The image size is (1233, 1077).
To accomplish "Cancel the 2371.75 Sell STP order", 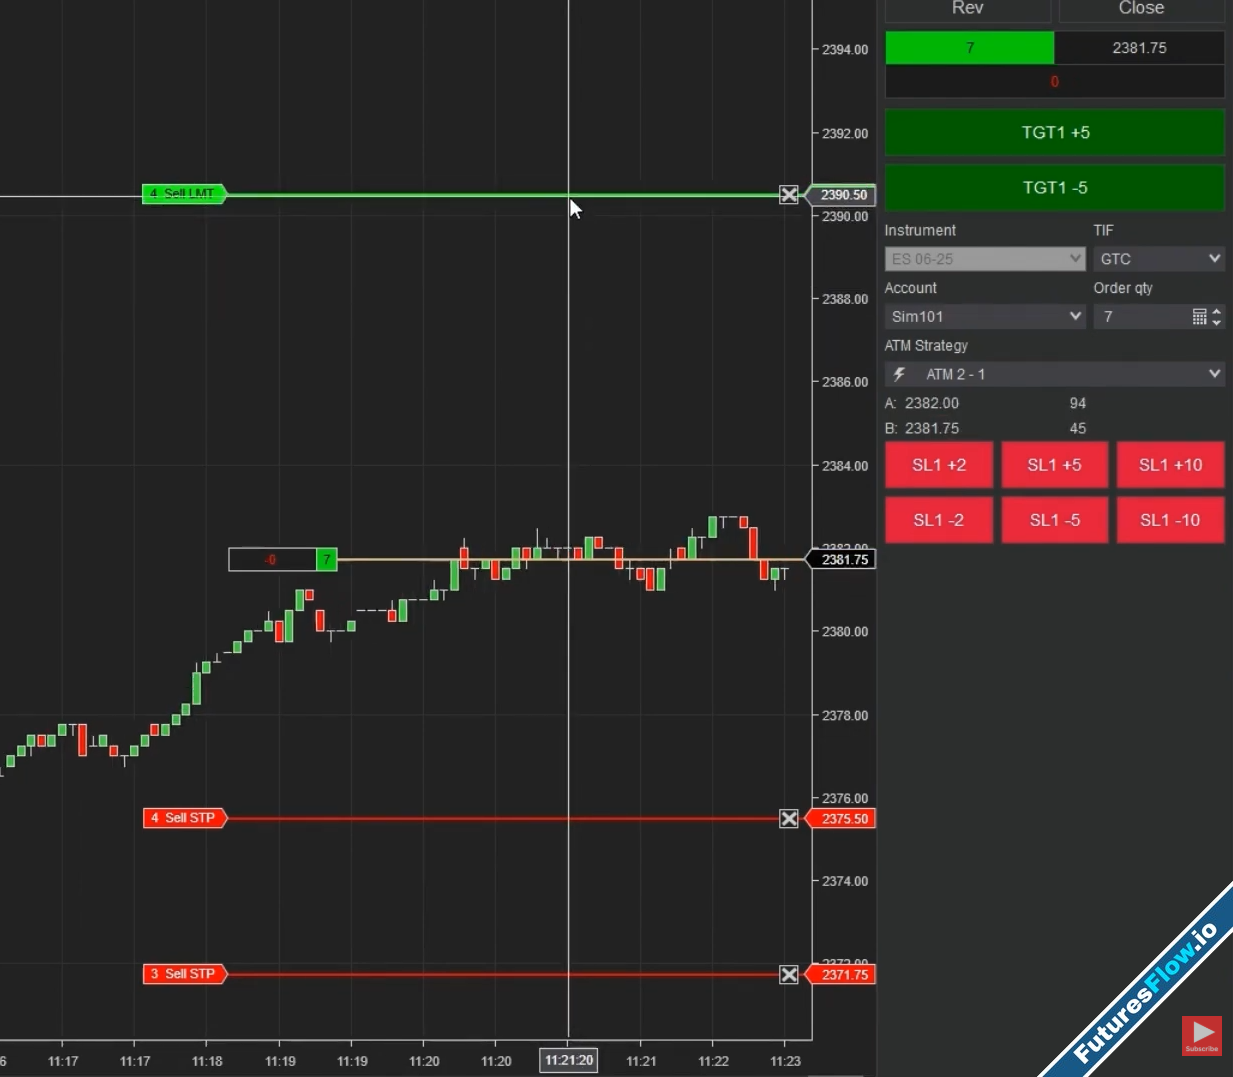I will [x=789, y=975].
